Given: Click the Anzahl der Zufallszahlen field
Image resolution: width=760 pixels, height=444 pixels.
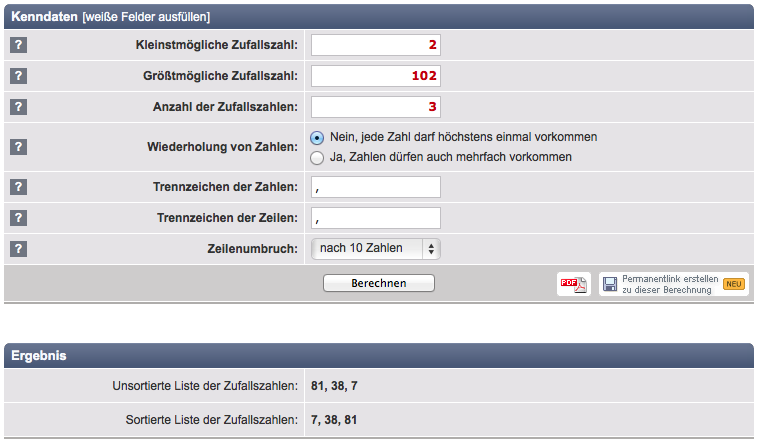Looking at the screenshot, I should click(376, 107).
